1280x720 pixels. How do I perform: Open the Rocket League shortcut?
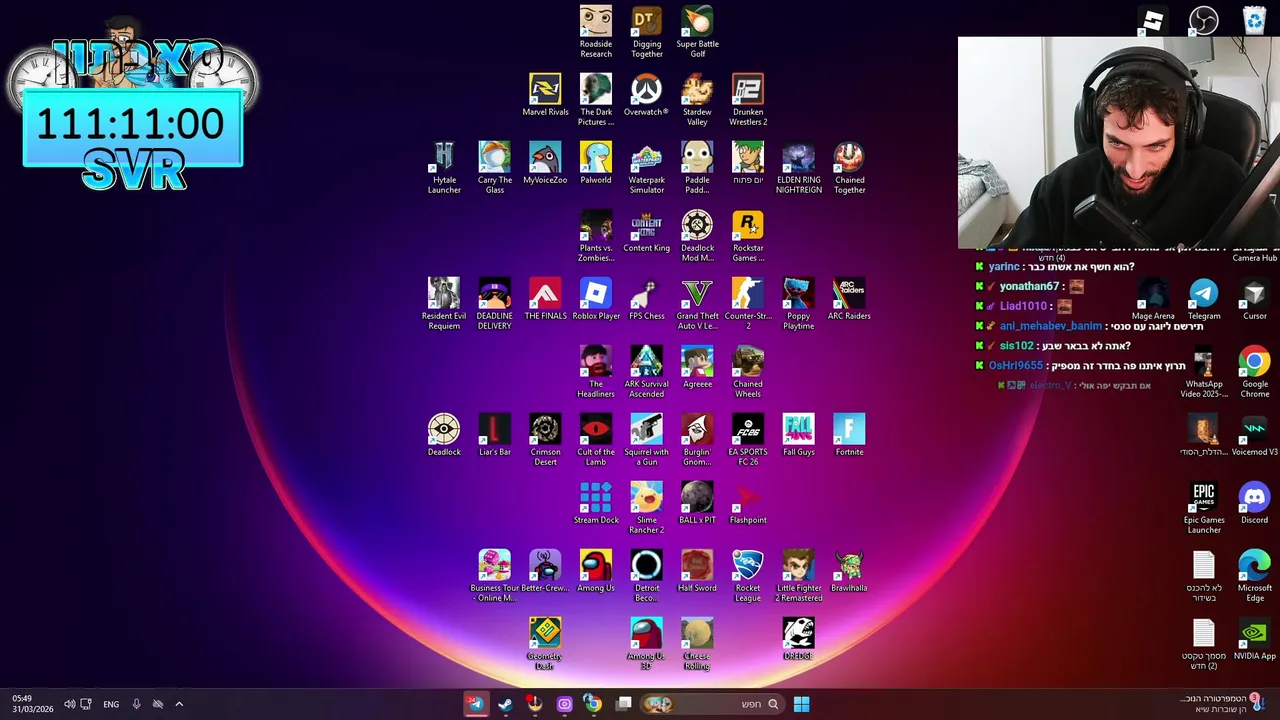coord(748,576)
